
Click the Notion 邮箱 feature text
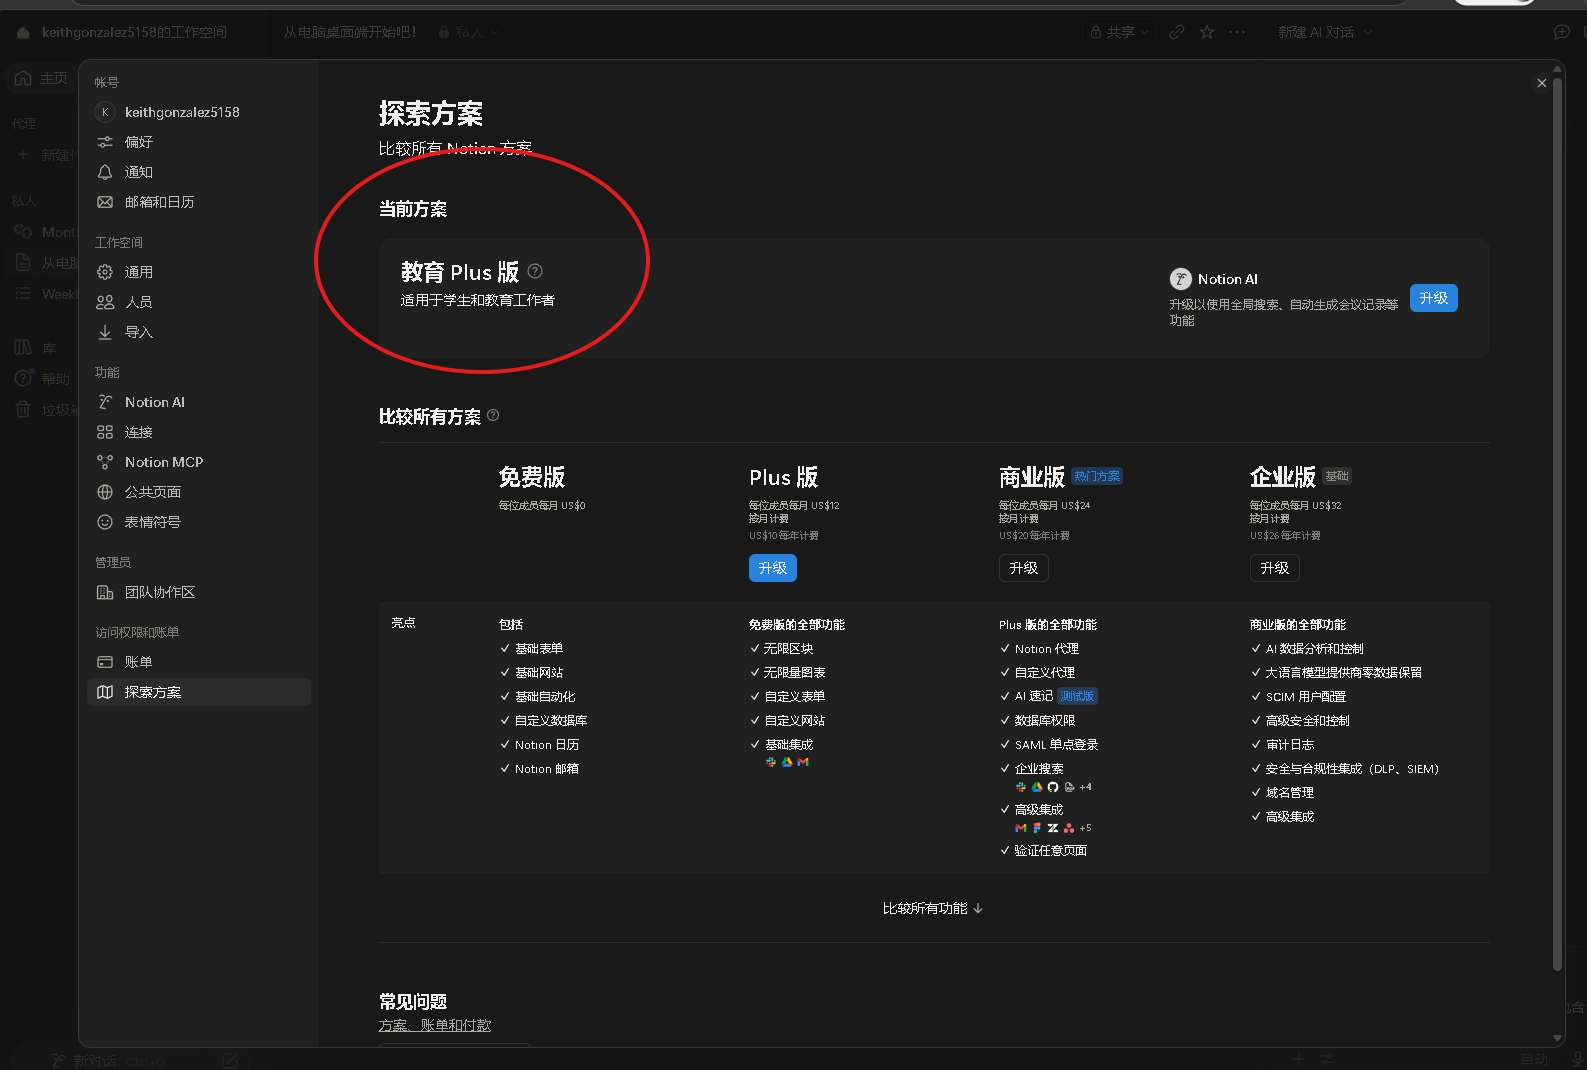coord(547,769)
